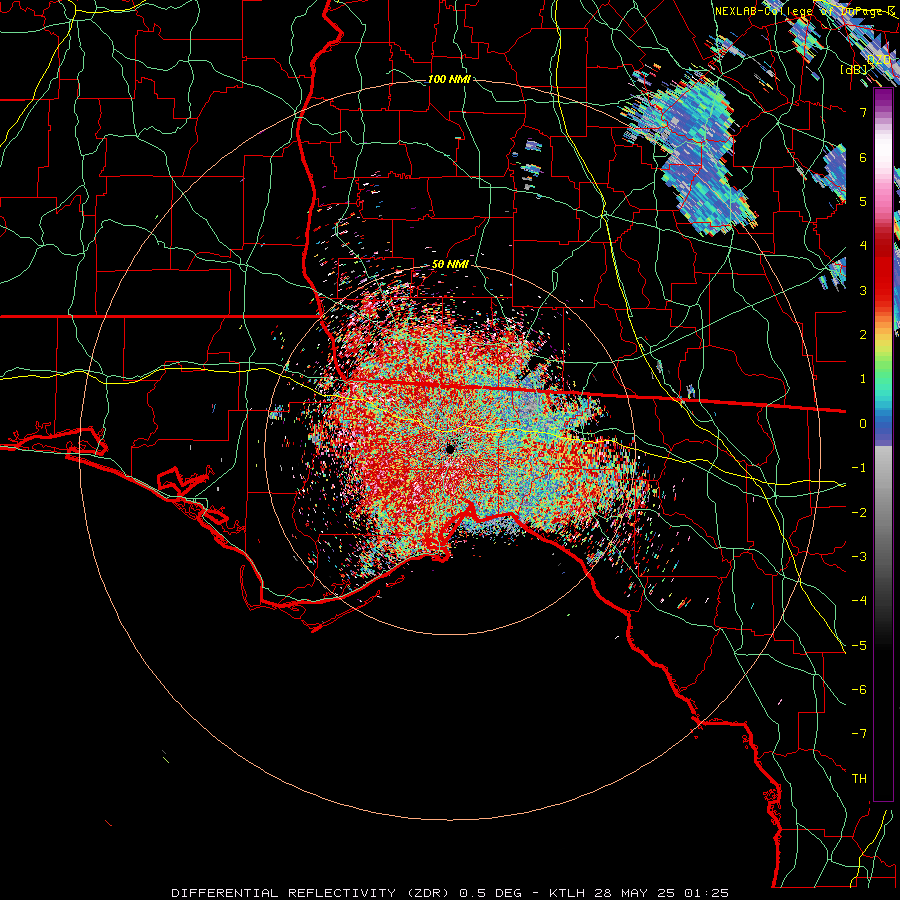Click the "-6" value on the scale
The width and height of the screenshot is (900, 900).
(859, 690)
